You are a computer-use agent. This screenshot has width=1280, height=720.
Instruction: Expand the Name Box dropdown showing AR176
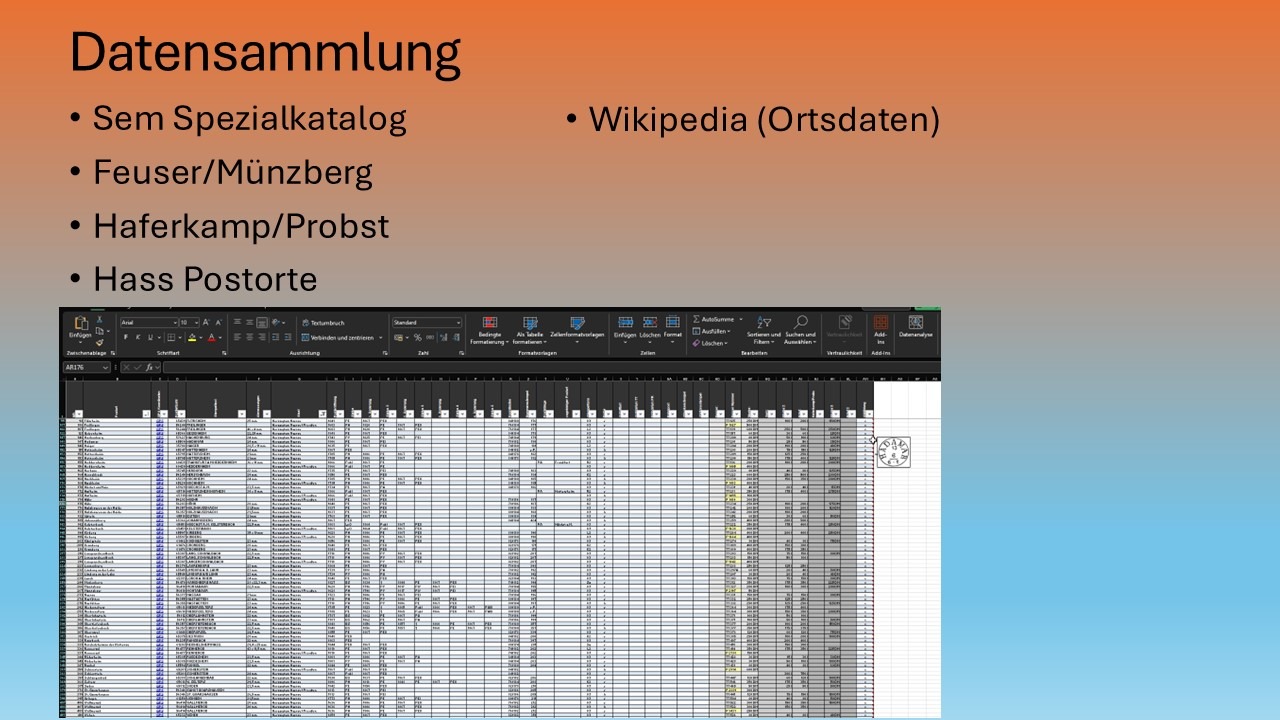pyautogui.click(x=105, y=368)
